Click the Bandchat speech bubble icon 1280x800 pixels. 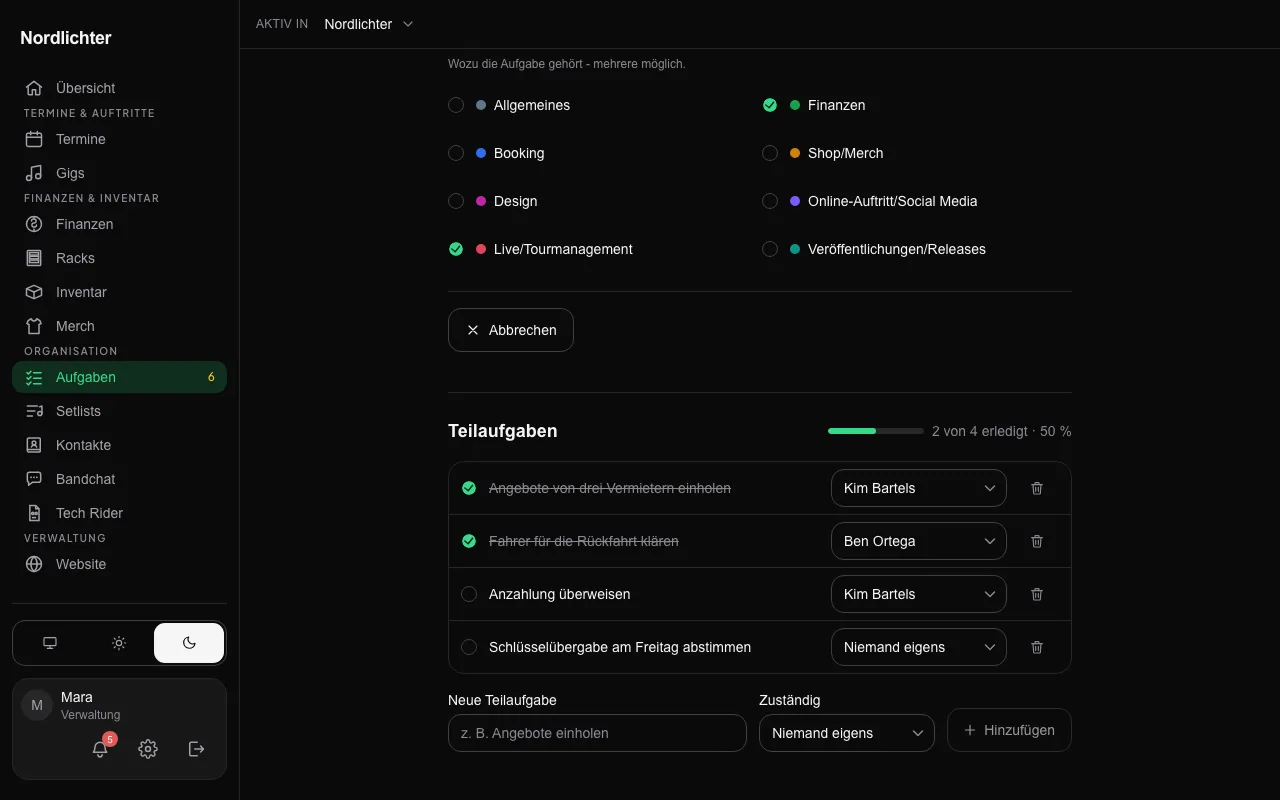click(x=34, y=479)
